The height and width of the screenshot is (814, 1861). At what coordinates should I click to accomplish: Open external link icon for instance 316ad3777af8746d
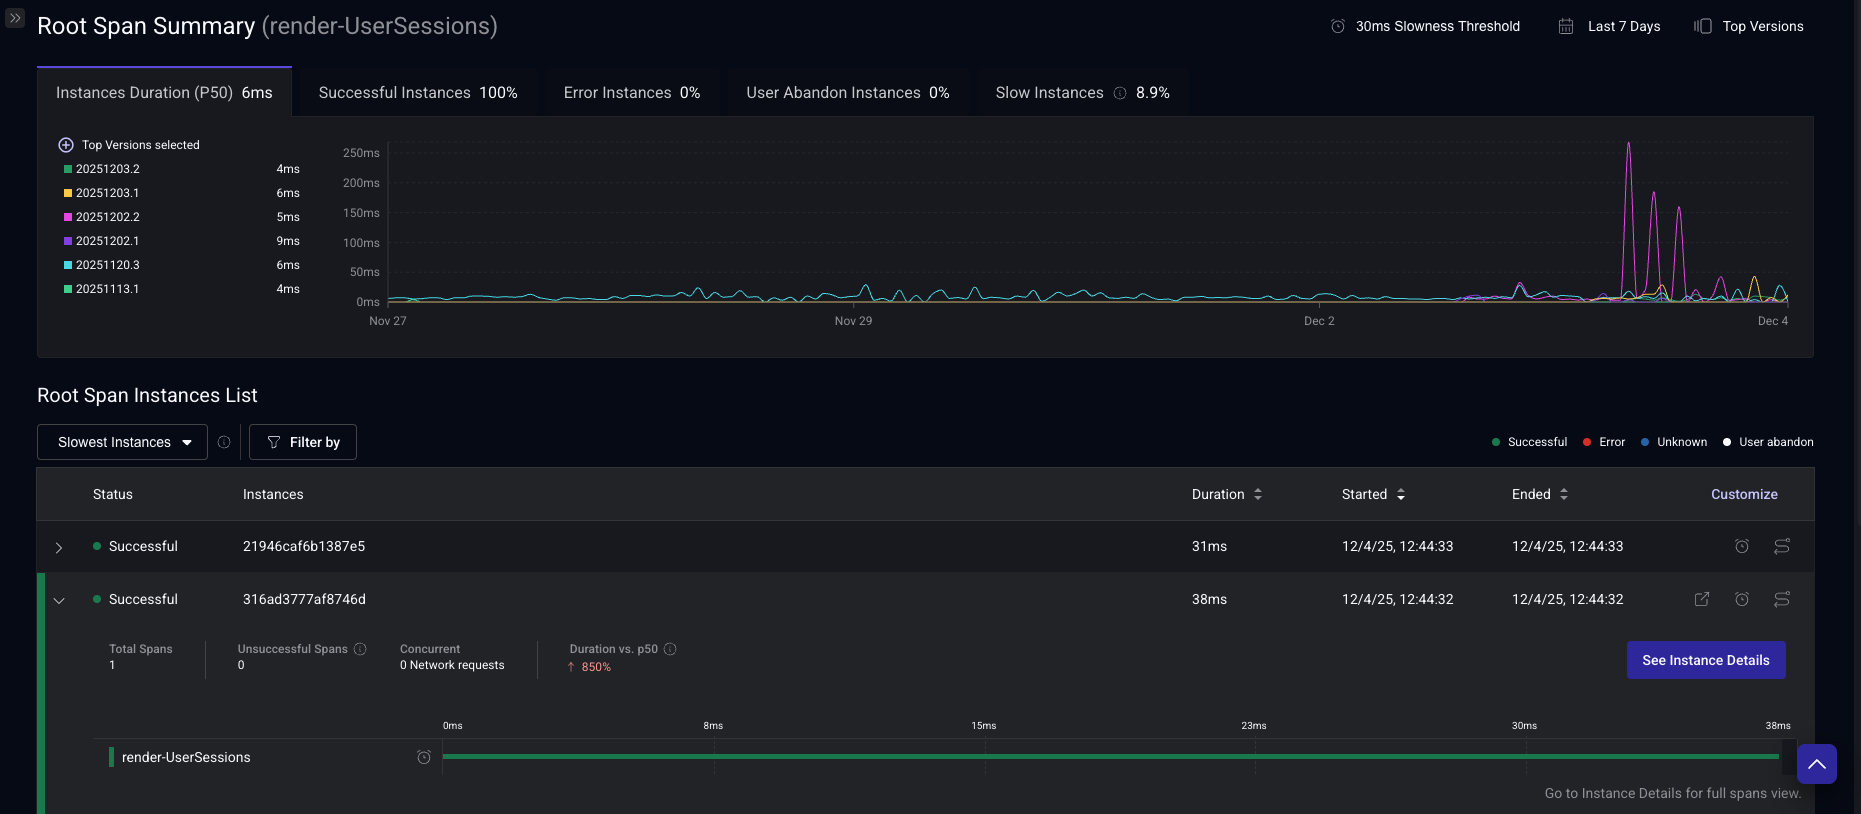pyautogui.click(x=1701, y=599)
